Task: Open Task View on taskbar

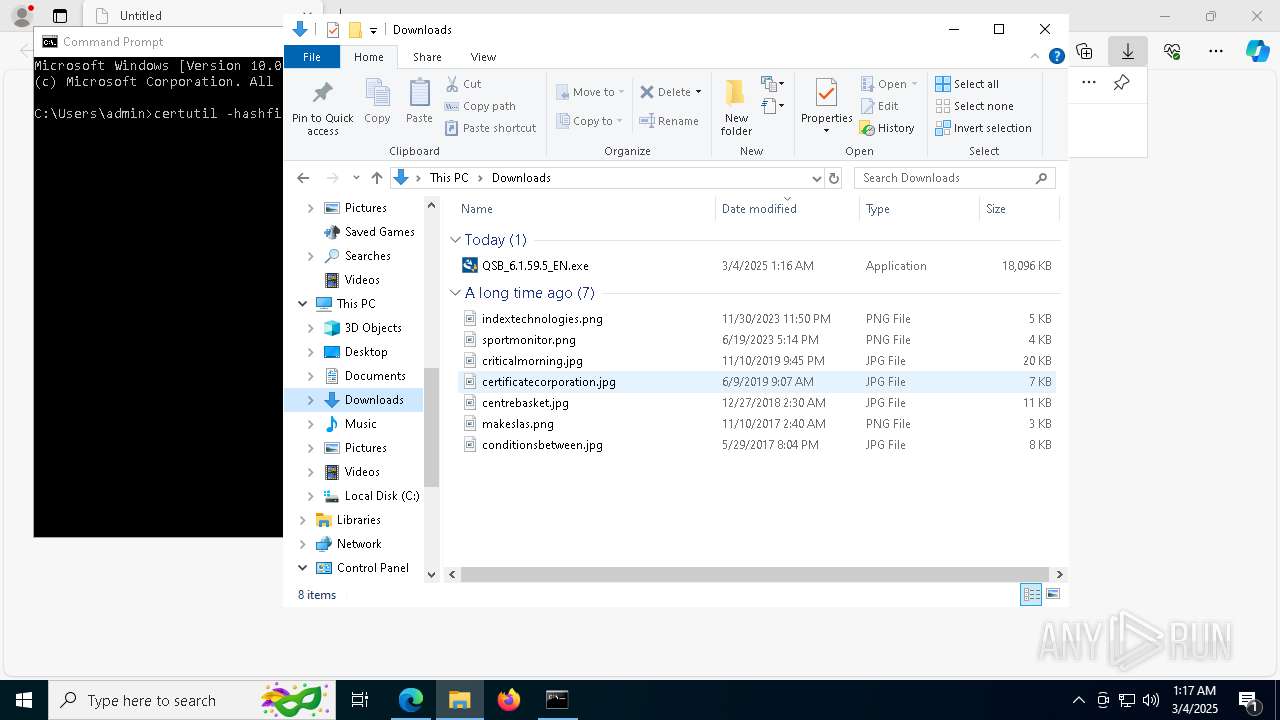Action: click(360, 700)
